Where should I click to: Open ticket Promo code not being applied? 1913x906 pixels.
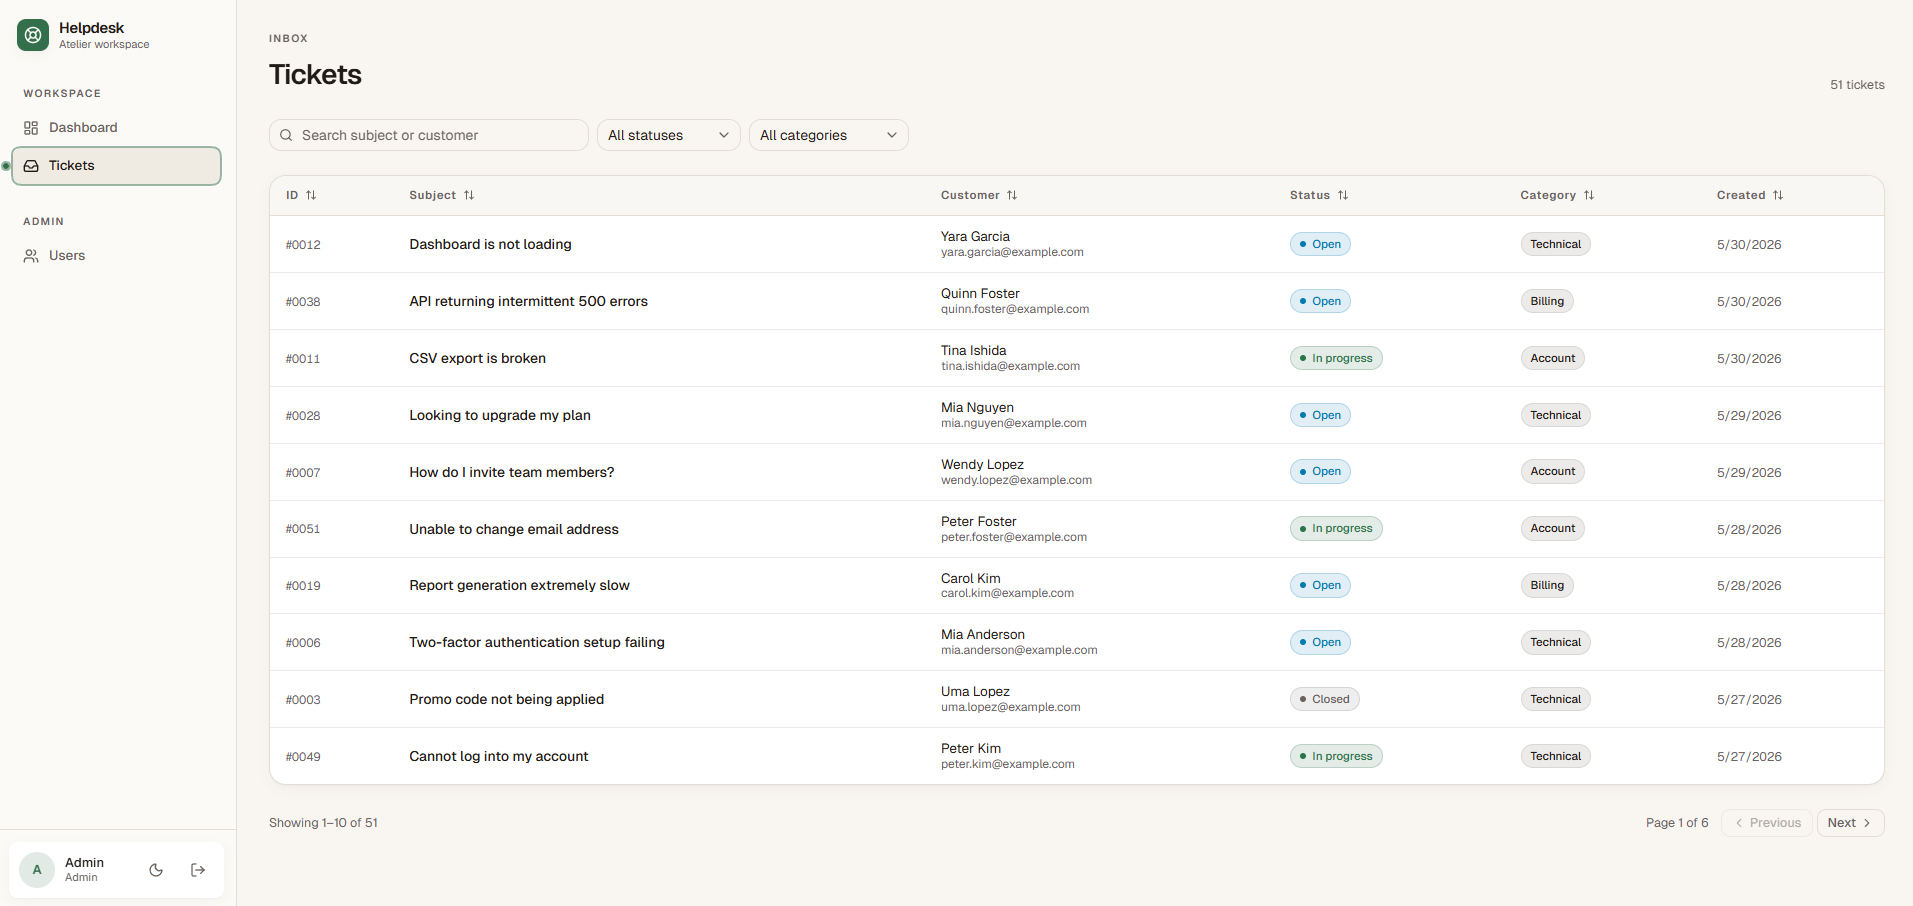(x=506, y=699)
